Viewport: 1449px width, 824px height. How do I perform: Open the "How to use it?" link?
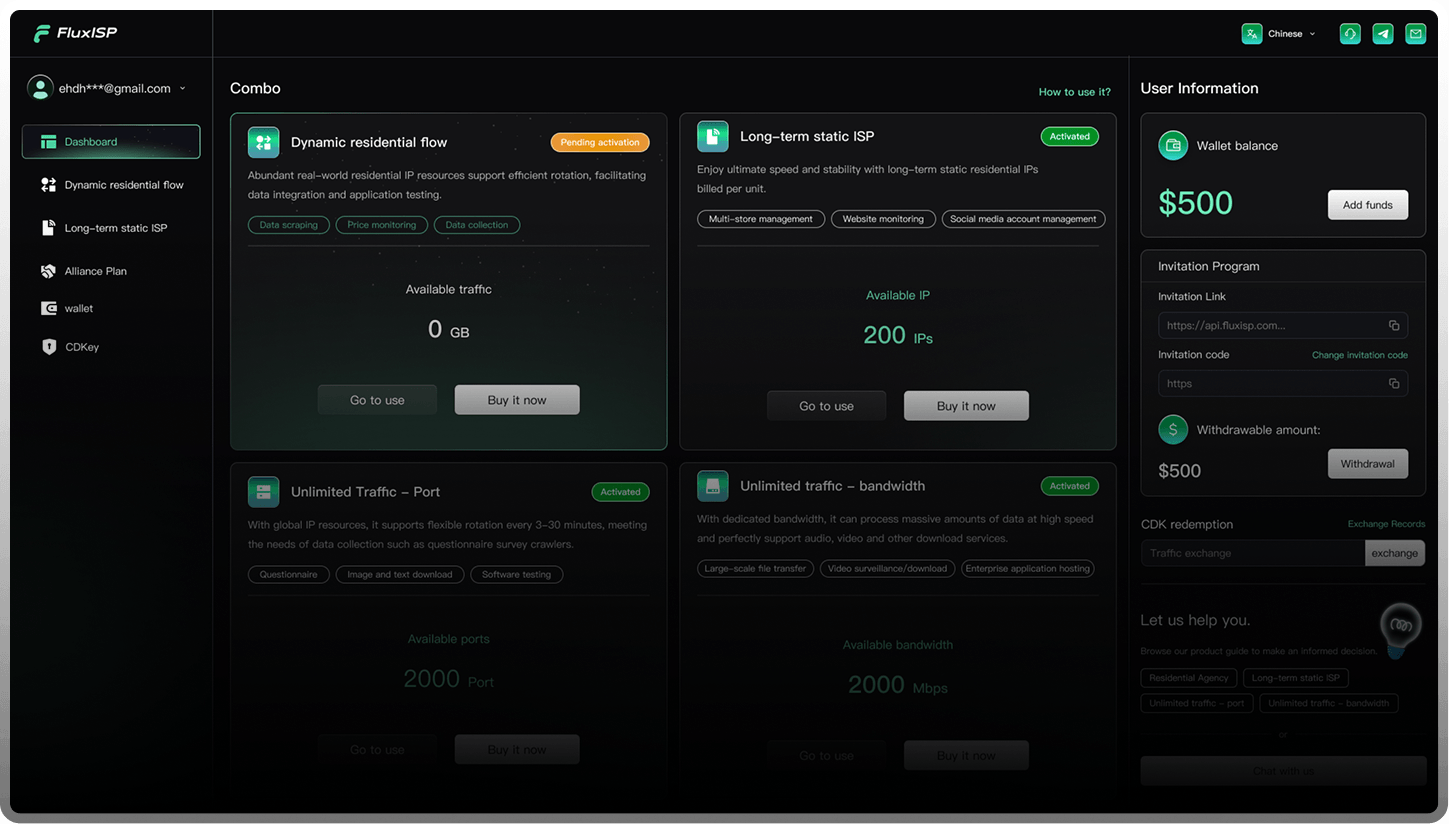[1074, 92]
